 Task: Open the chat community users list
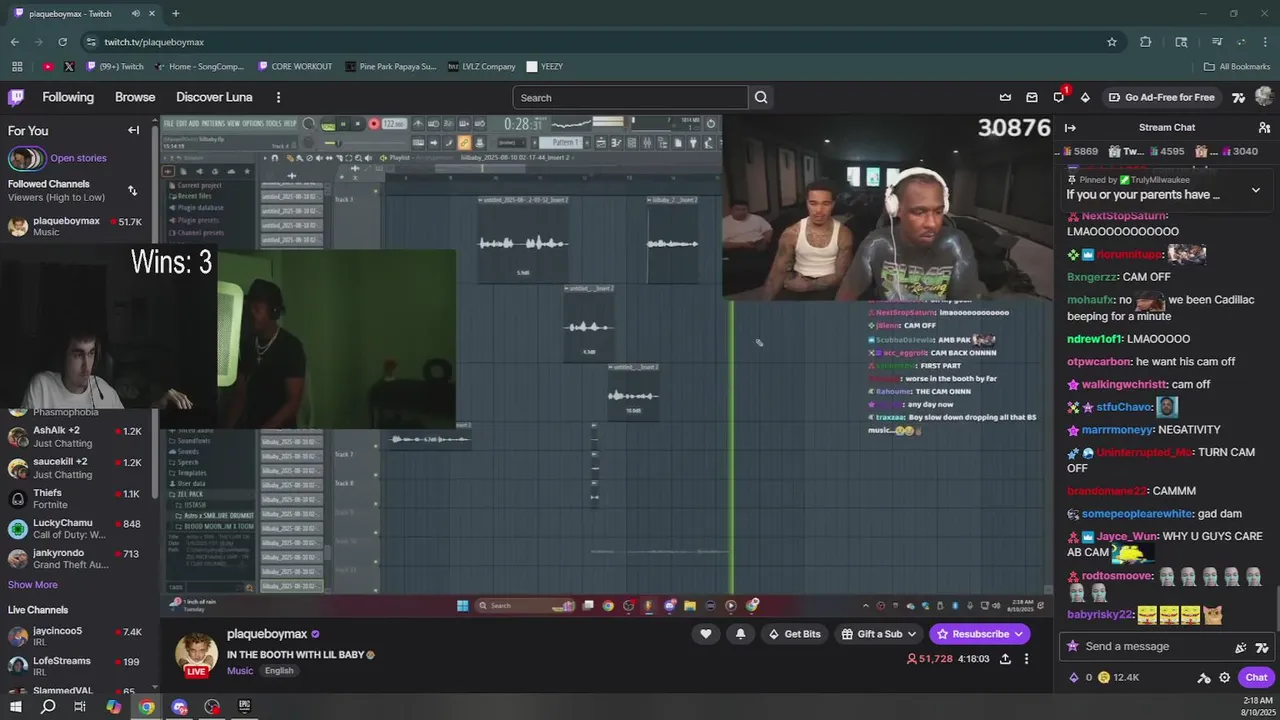[x=1264, y=127]
